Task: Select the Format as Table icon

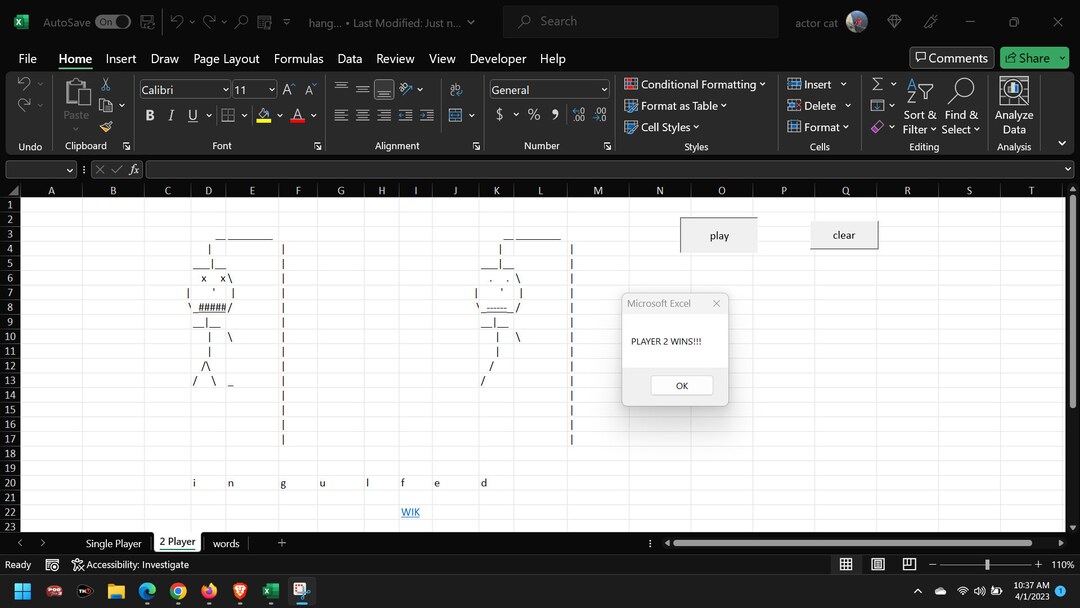Action: coord(631,105)
